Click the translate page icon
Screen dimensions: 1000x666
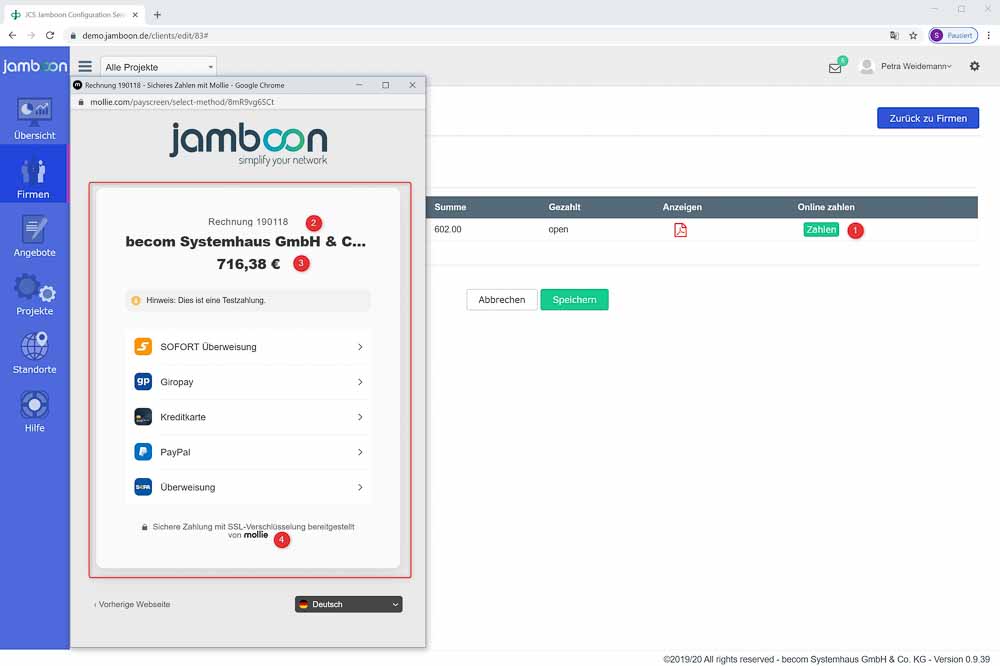[894, 35]
